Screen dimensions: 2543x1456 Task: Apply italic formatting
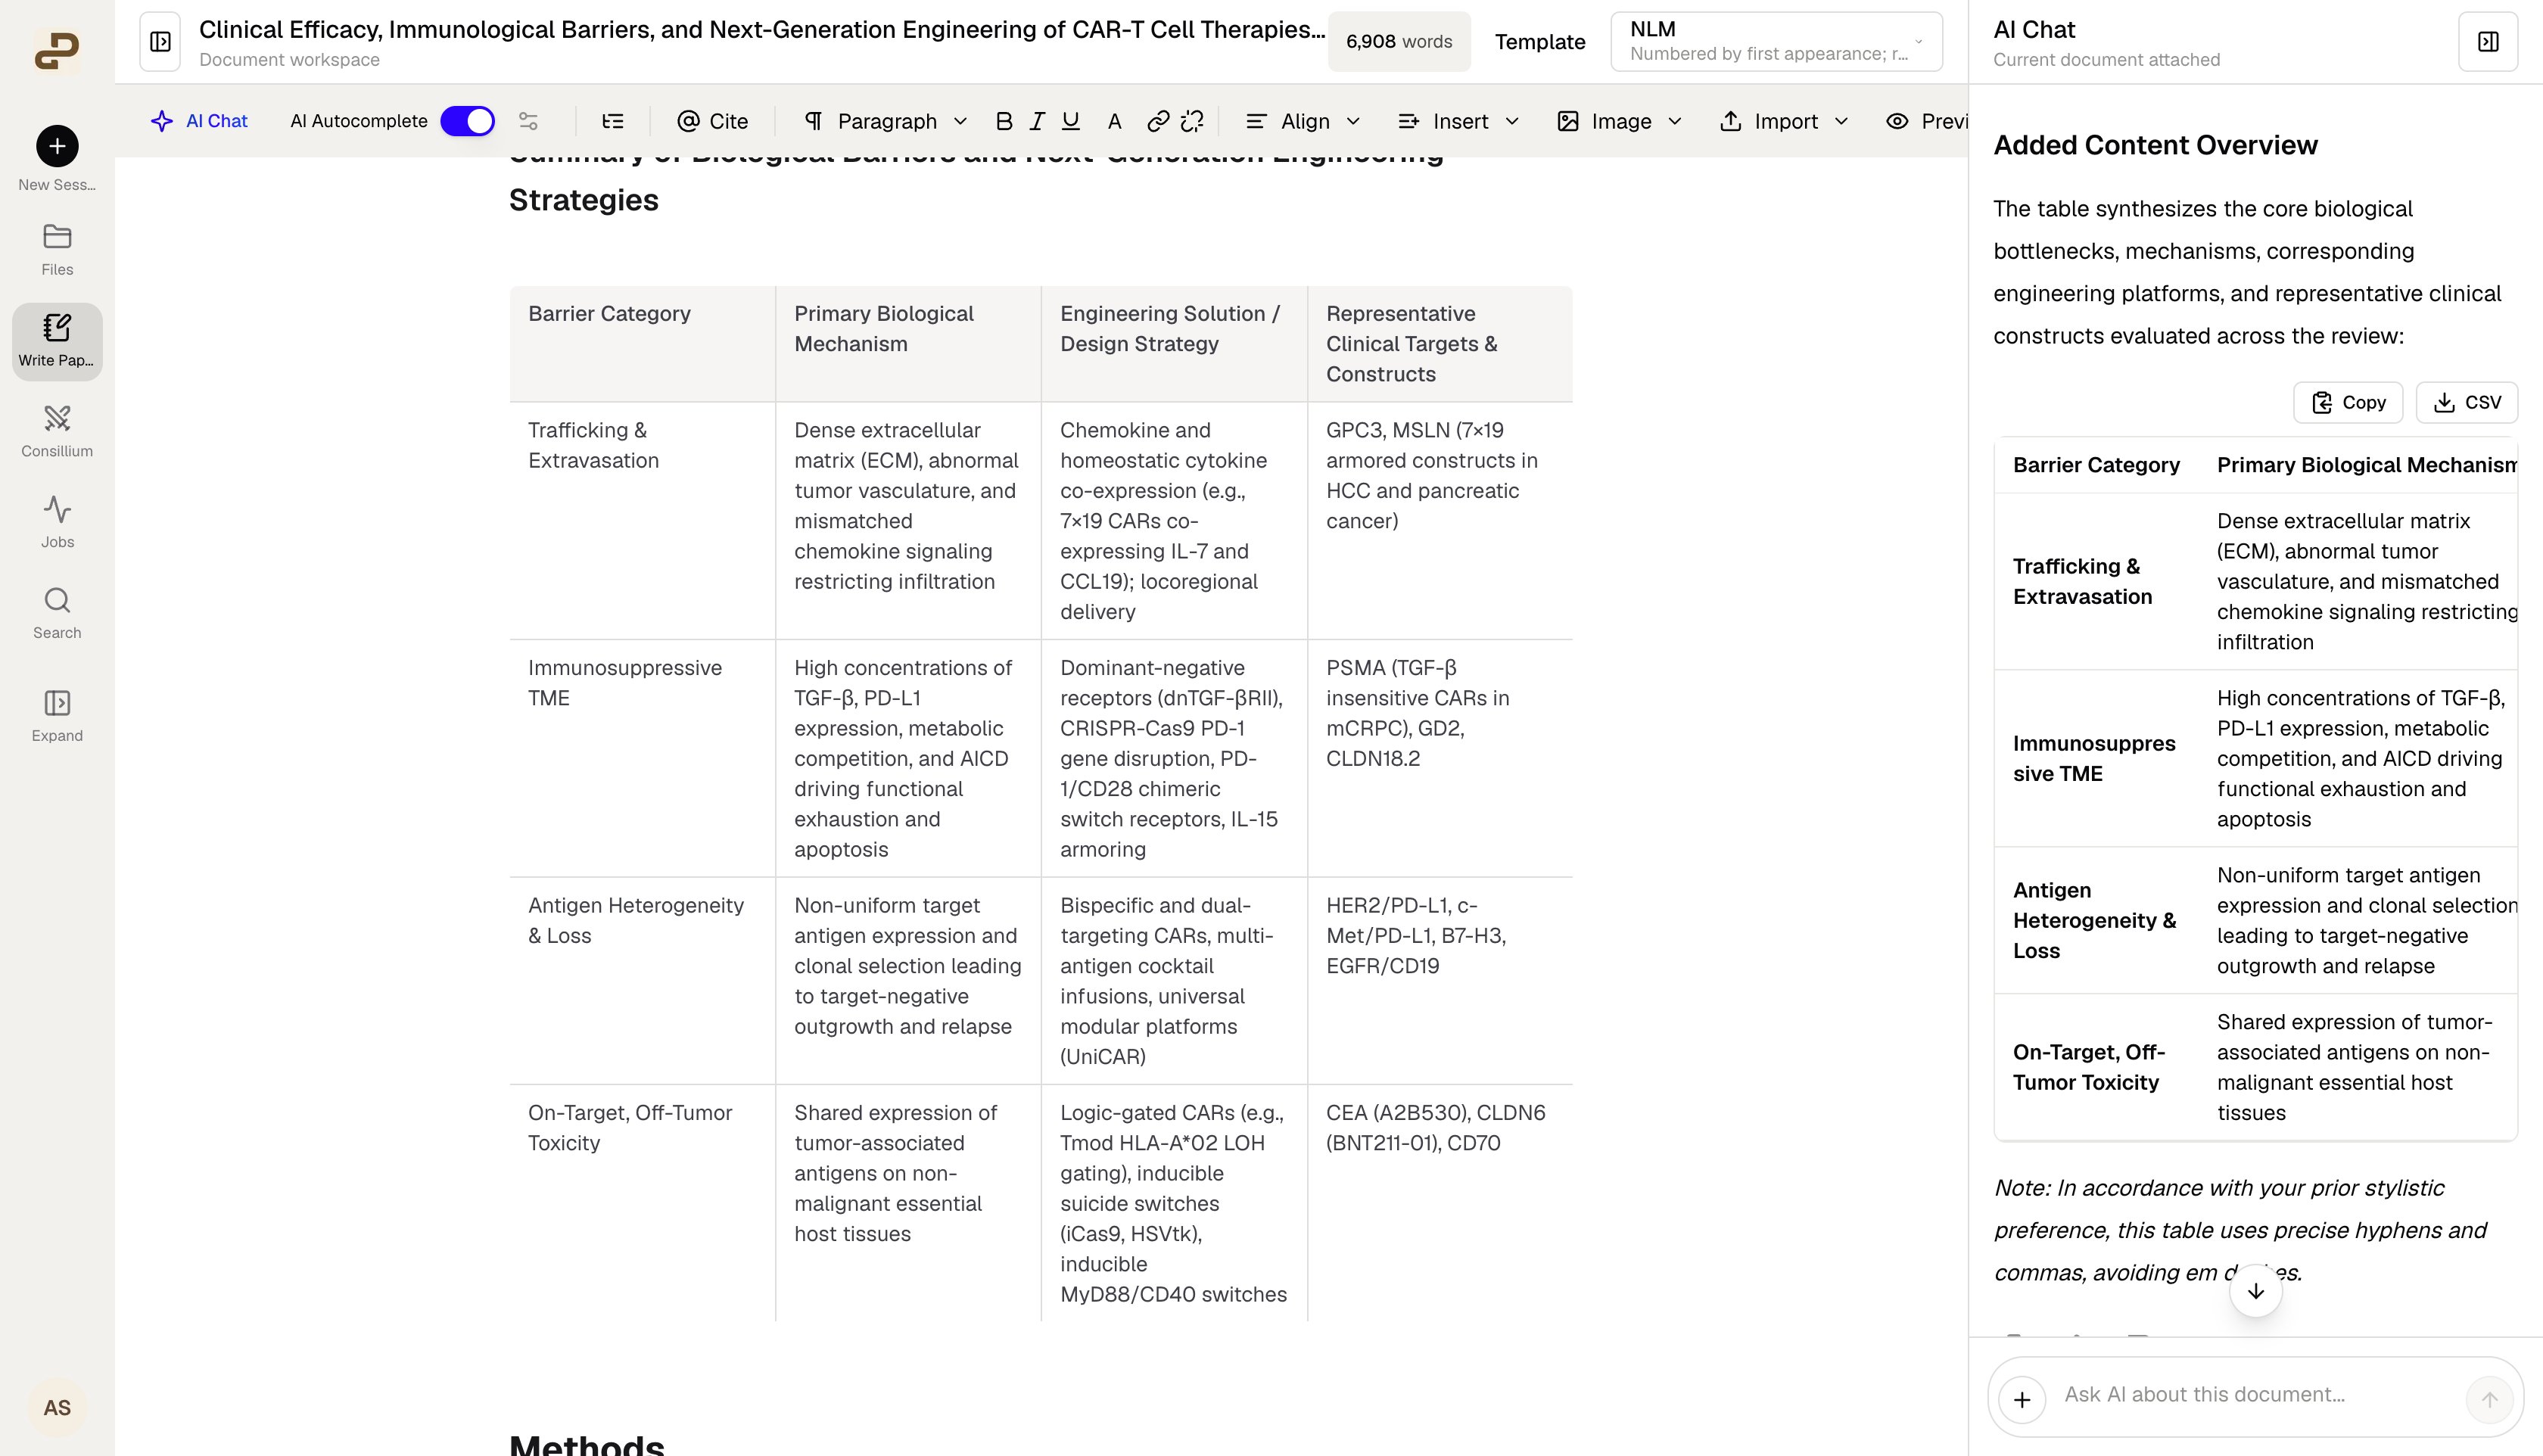1037,121
